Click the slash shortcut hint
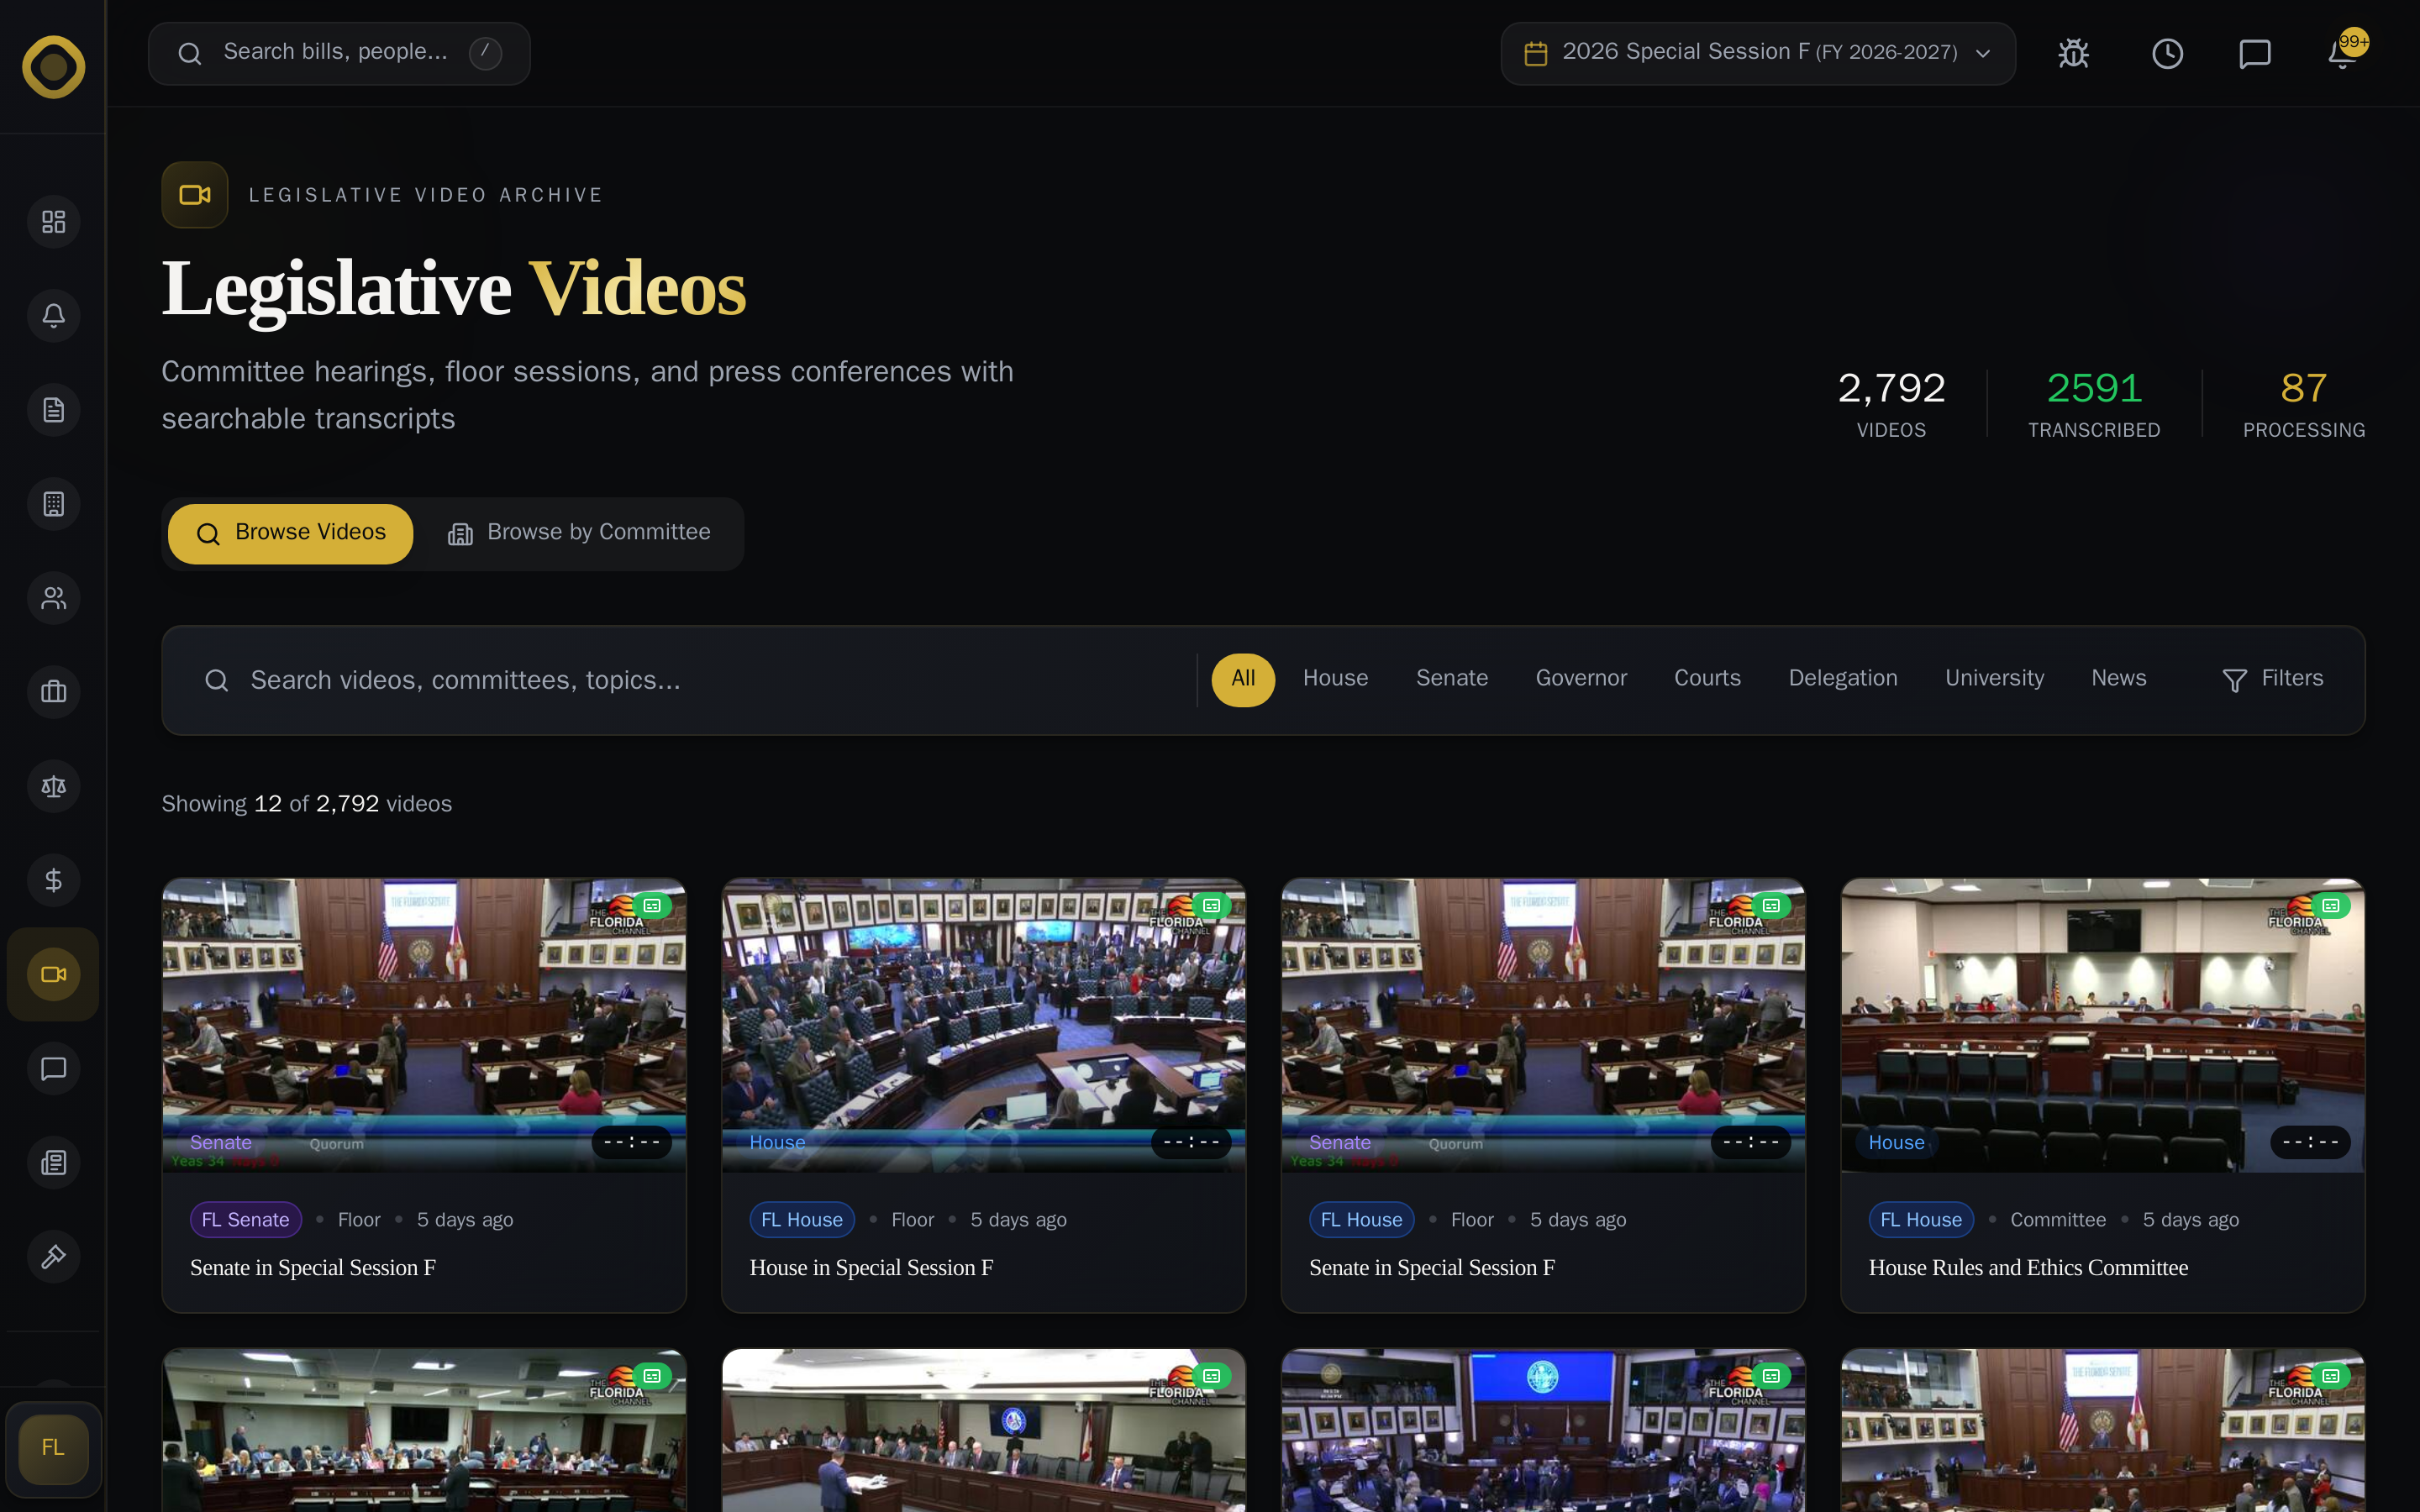 tap(486, 53)
